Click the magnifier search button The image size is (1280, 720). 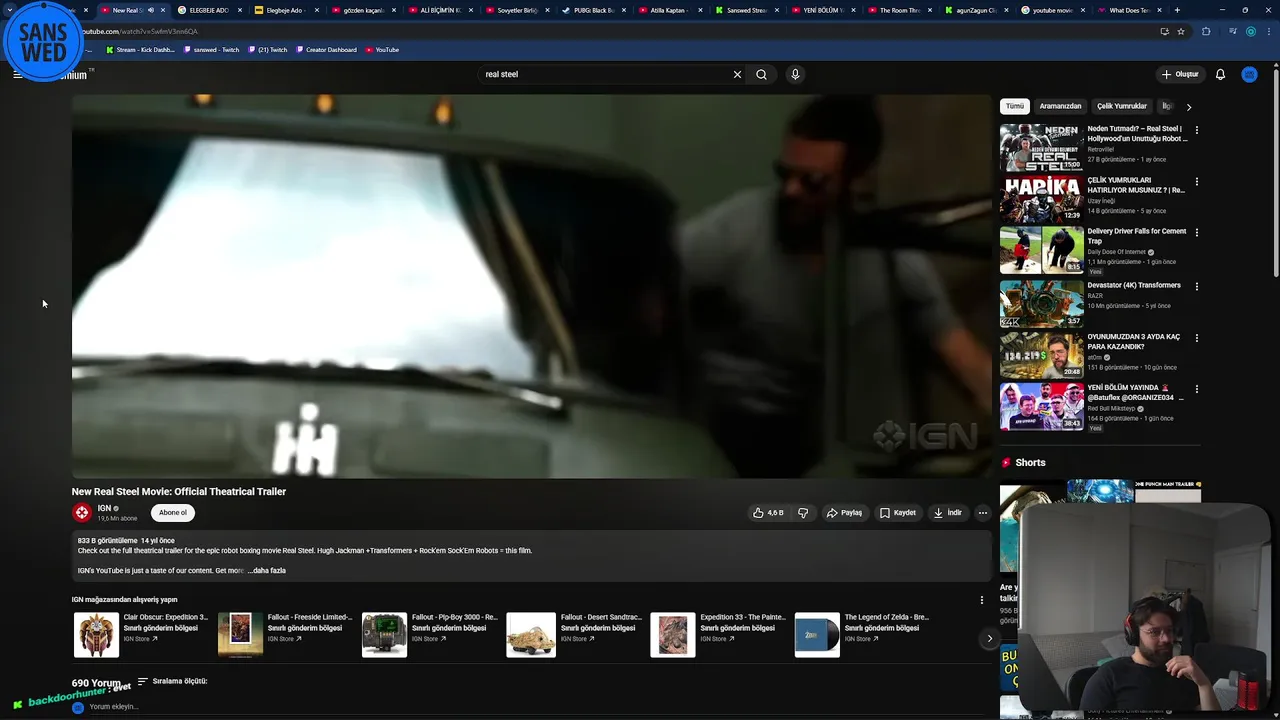click(x=761, y=74)
